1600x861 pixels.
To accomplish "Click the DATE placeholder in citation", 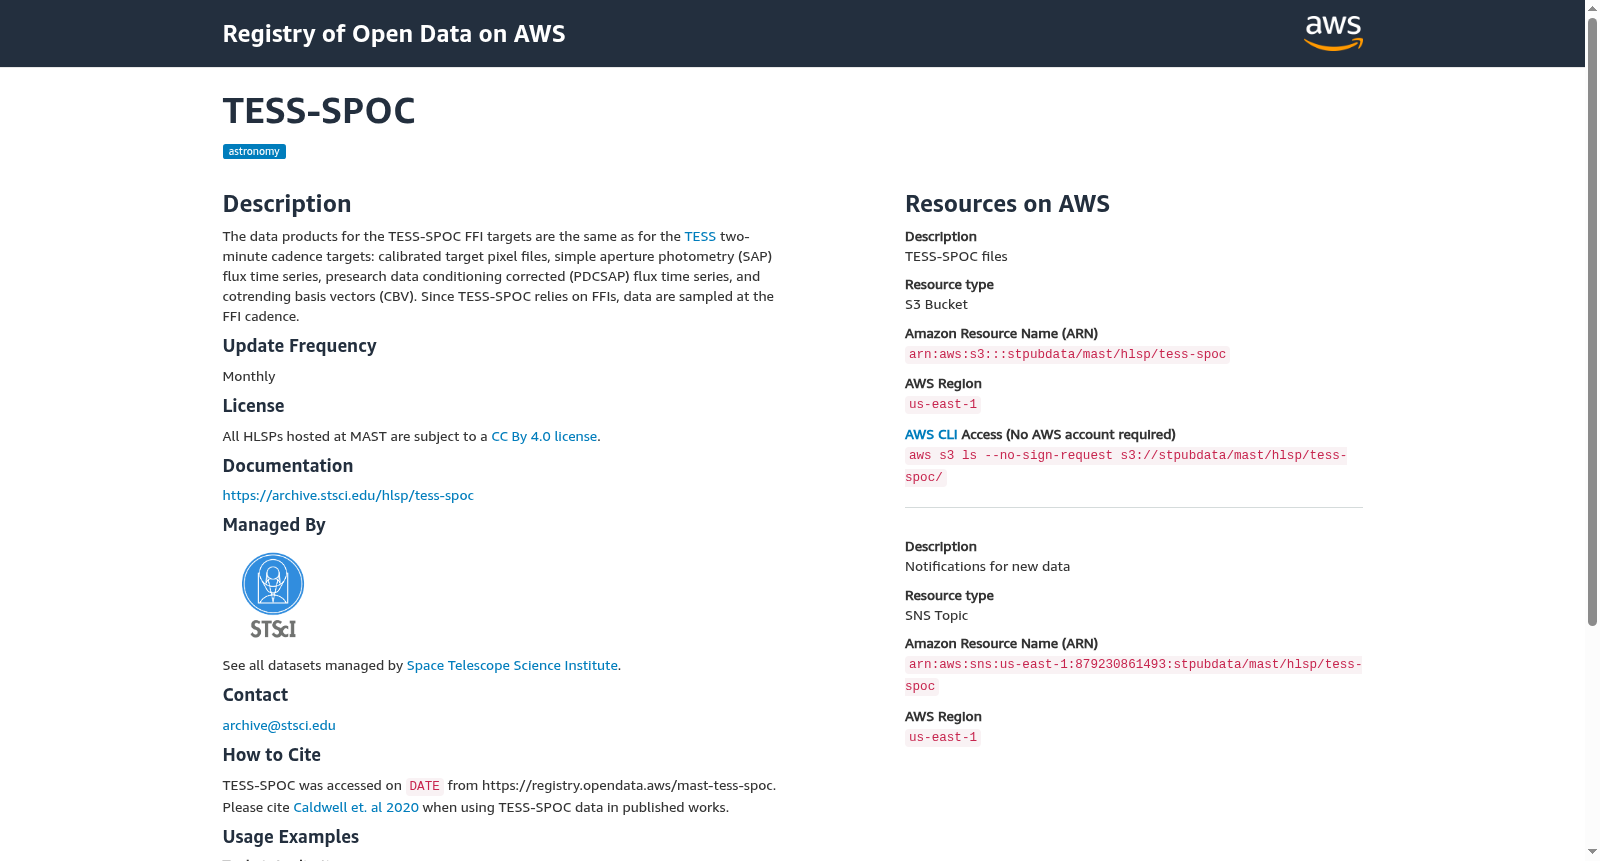I will (424, 787).
